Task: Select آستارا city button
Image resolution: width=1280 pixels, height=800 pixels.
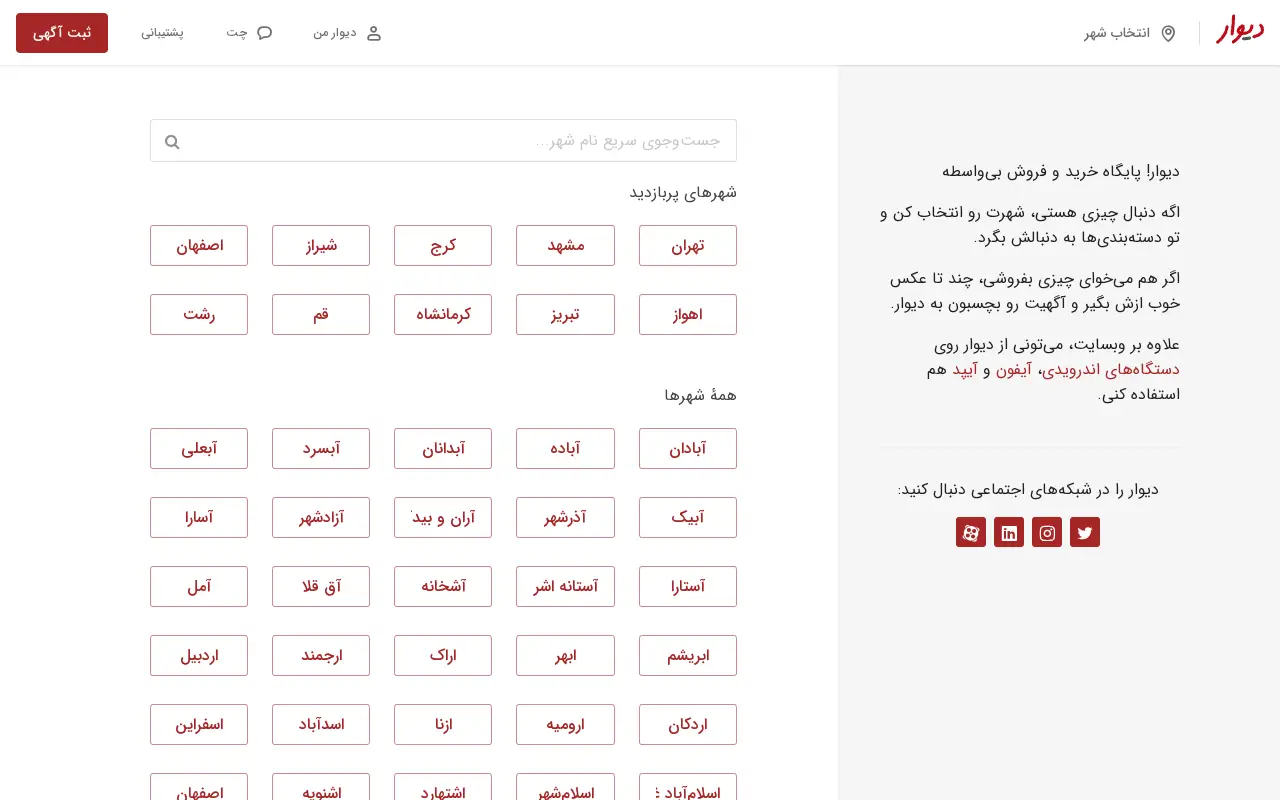Action: [688, 586]
